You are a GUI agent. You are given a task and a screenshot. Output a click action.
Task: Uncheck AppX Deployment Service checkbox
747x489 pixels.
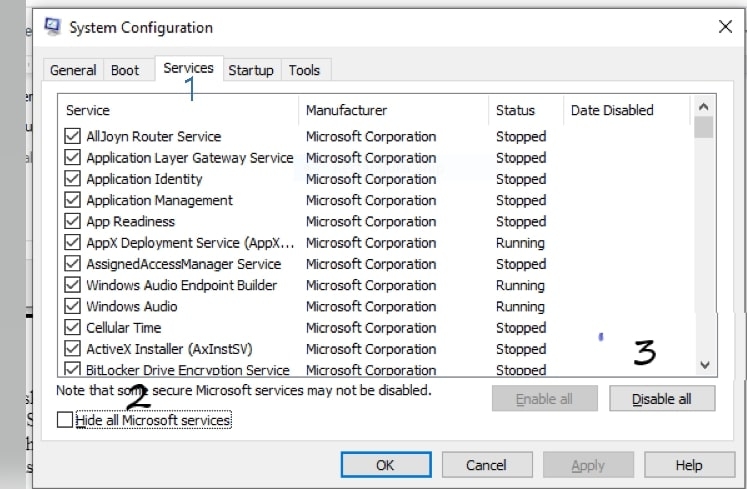pyautogui.click(x=72, y=243)
